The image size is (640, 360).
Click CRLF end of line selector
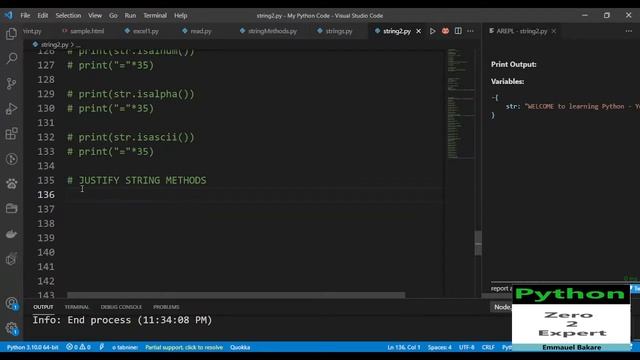[488, 347]
